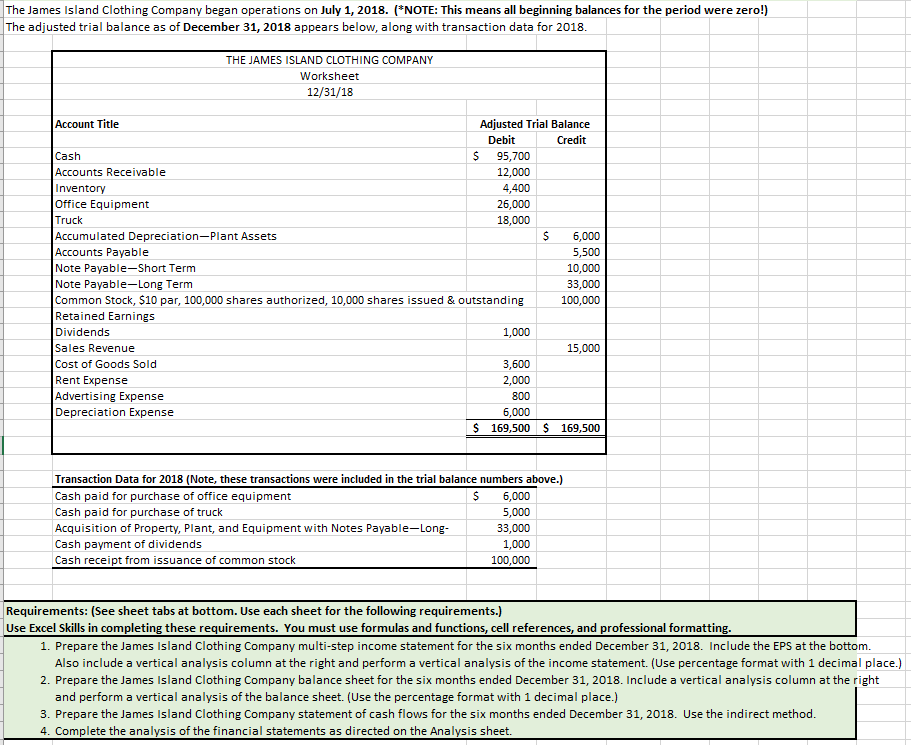This screenshot has height=745, width=911.
Task: Select the Depreciation Expense account label
Action: pos(114,412)
